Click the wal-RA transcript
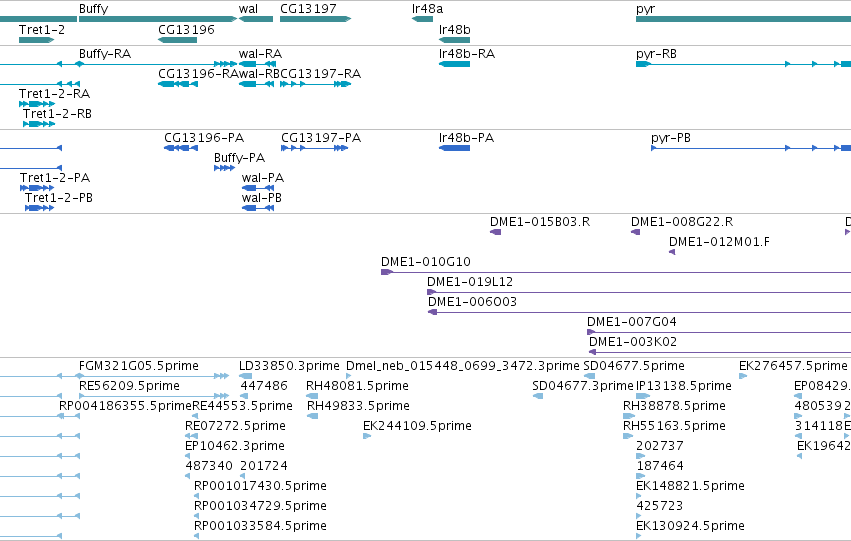Viewport: 851px width, 541px height. [257, 64]
